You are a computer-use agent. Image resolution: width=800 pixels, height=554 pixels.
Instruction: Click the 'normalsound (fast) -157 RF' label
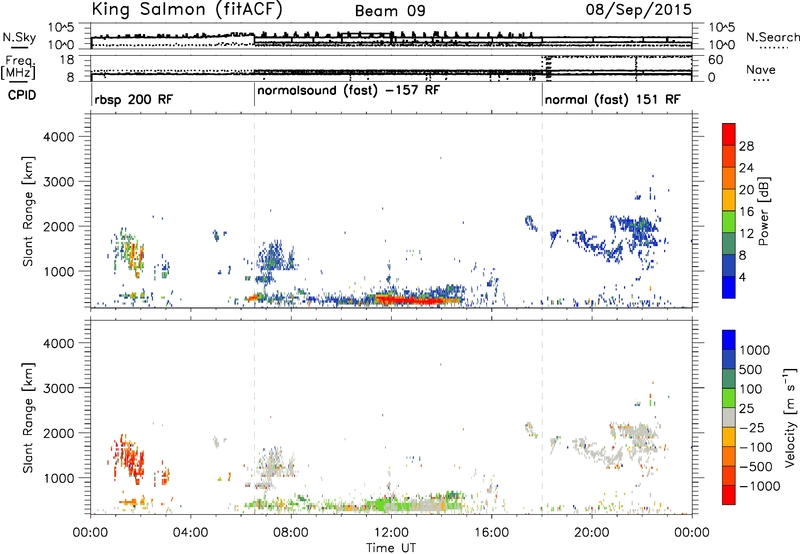[x=348, y=91]
